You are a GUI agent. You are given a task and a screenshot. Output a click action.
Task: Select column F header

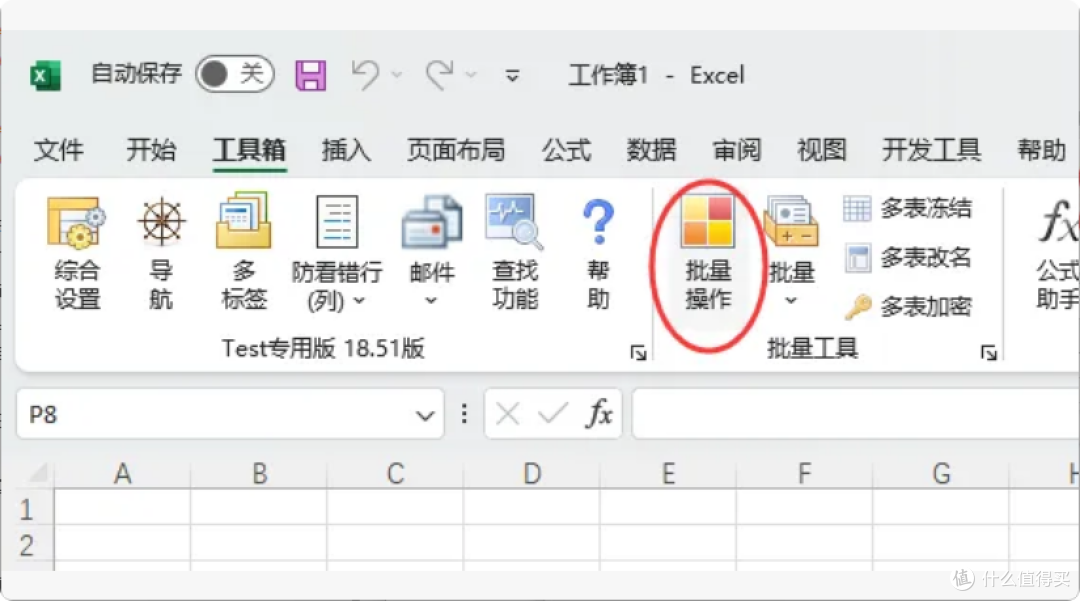click(x=804, y=474)
